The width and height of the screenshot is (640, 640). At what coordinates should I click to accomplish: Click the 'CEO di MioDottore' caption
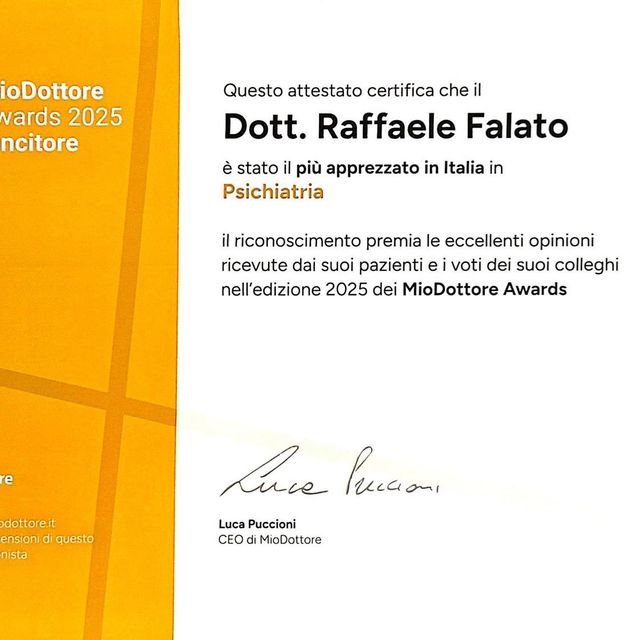tap(270, 540)
